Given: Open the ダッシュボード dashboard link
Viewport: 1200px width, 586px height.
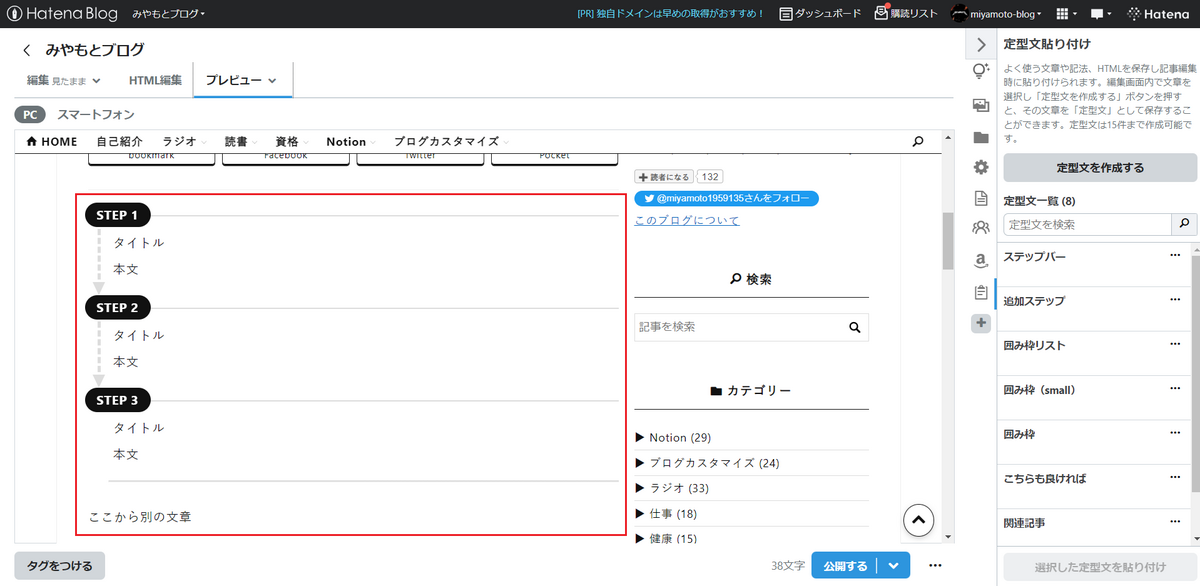Looking at the screenshot, I should 821,14.
